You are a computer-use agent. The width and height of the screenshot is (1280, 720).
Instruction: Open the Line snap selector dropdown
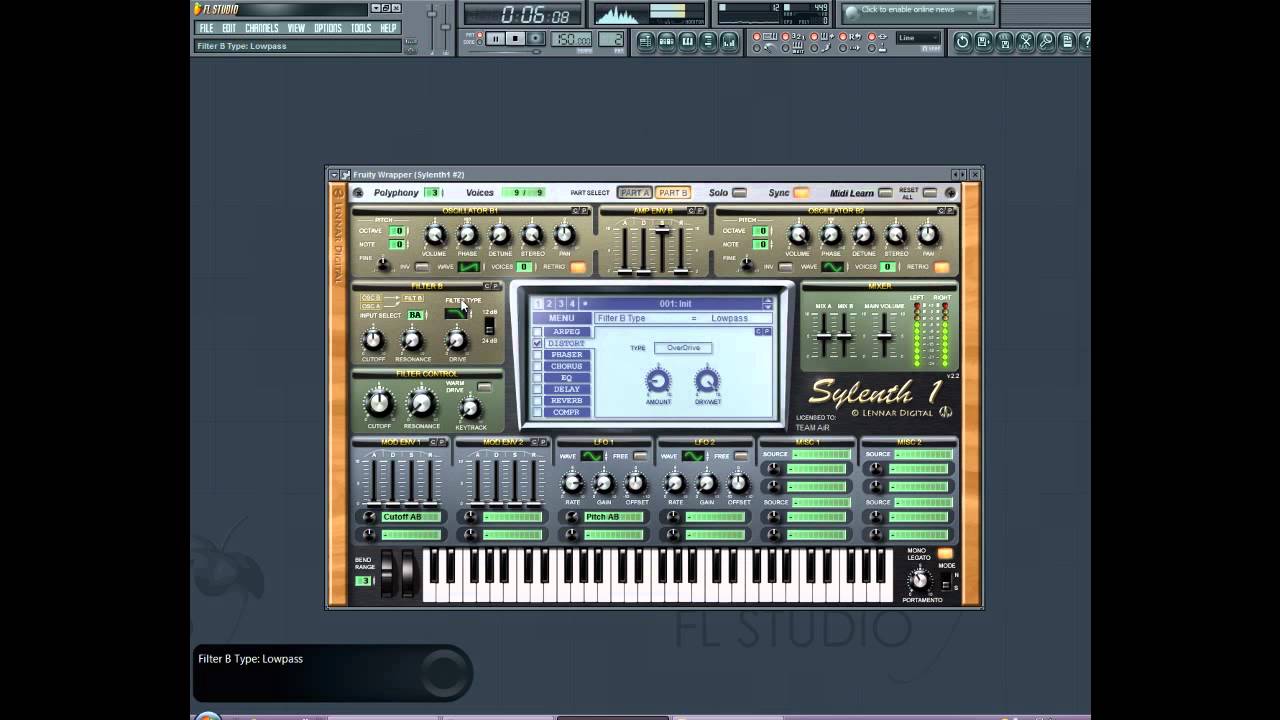(x=919, y=38)
